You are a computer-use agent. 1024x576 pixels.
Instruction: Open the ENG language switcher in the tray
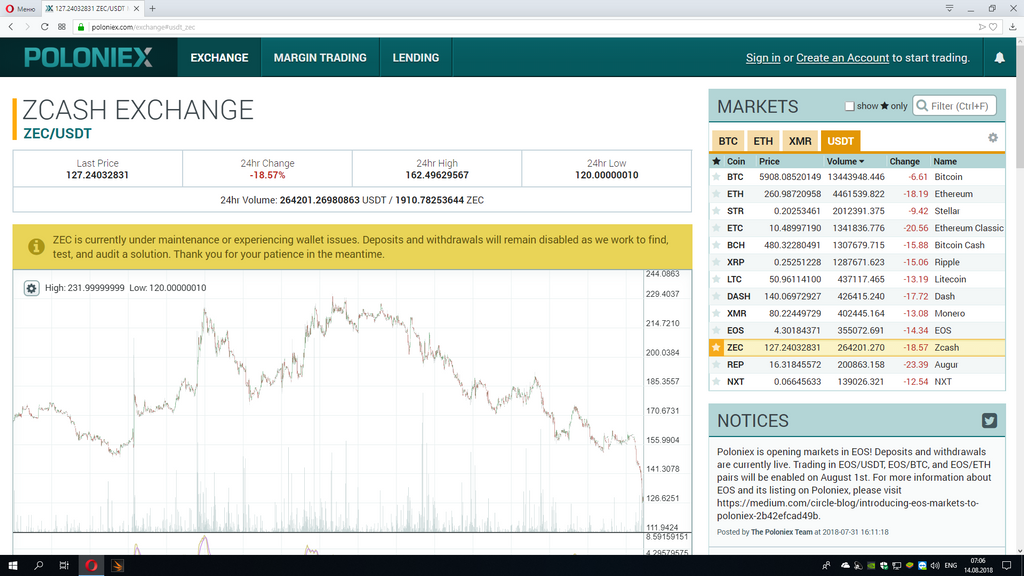click(951, 566)
